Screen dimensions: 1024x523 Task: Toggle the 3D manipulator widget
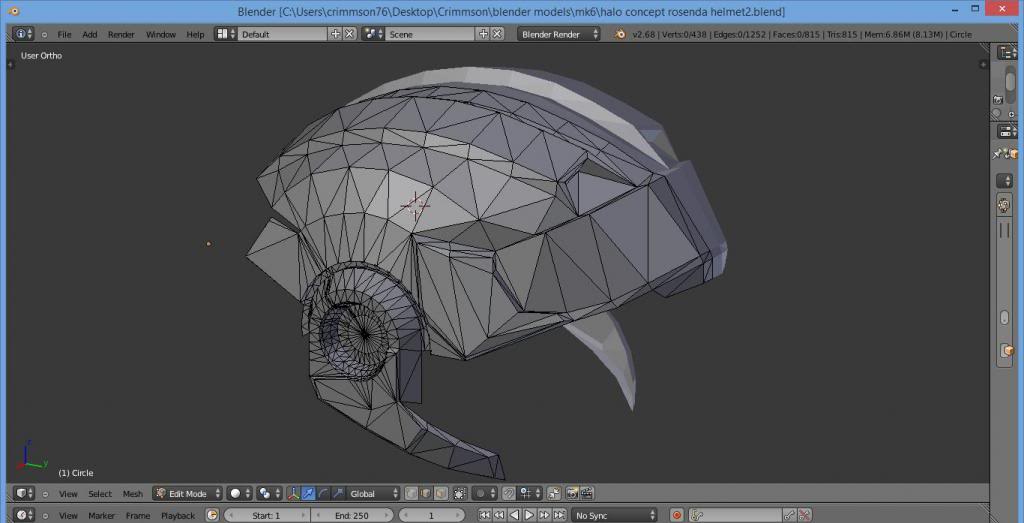(x=293, y=494)
